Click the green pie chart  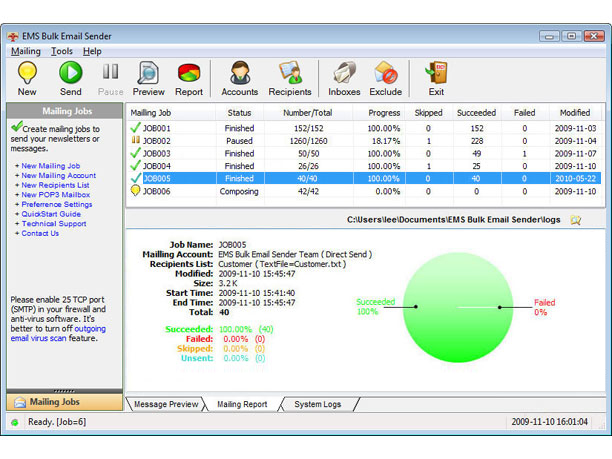pos(458,308)
